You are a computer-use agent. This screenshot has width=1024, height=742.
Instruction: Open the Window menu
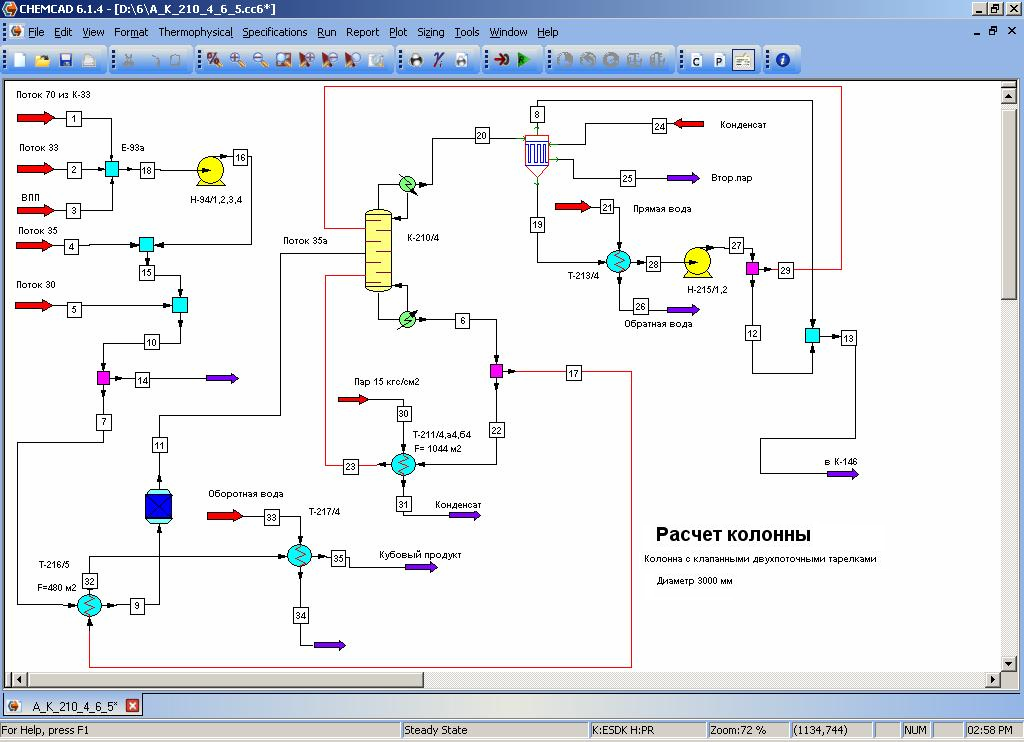(508, 32)
